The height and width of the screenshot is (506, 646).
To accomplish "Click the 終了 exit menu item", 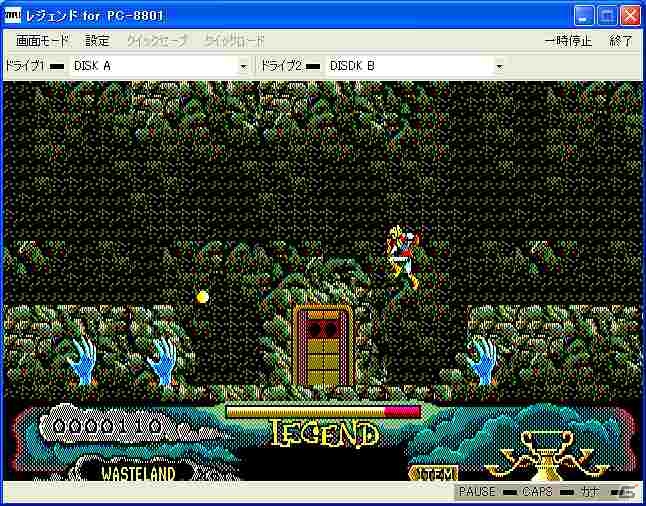I will click(621, 41).
